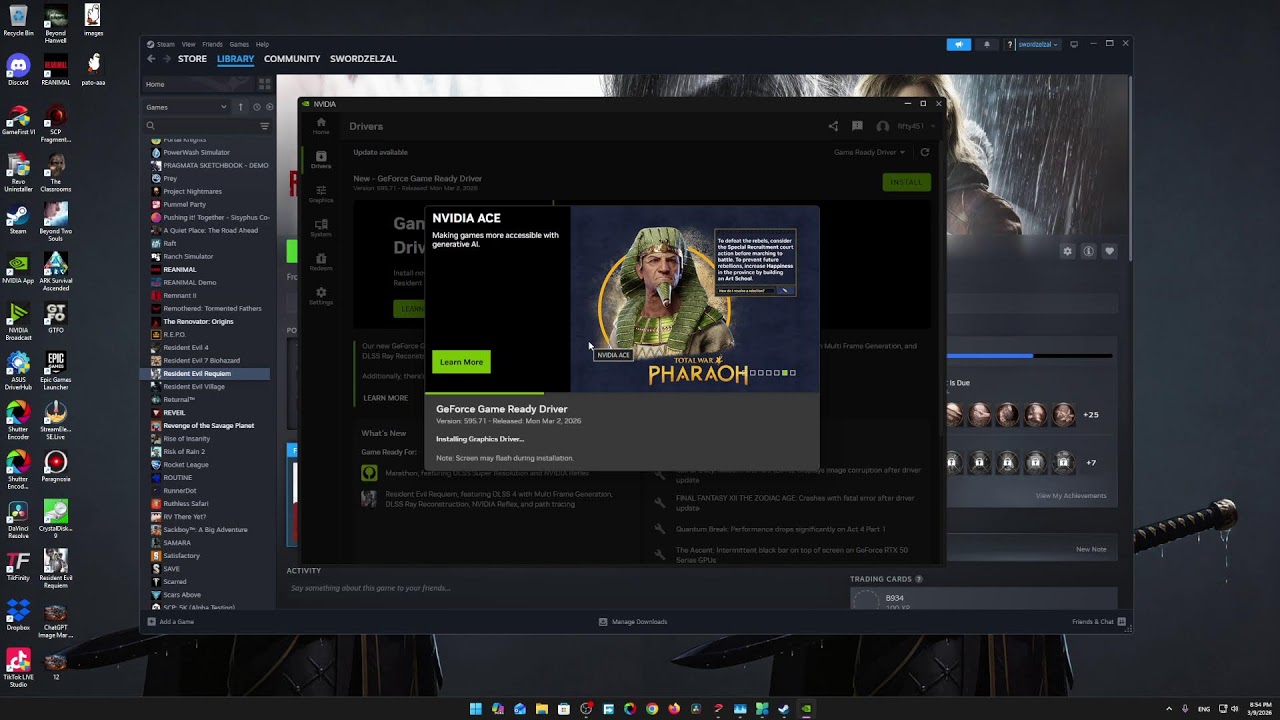Click the Steam back arrow

coord(151,59)
